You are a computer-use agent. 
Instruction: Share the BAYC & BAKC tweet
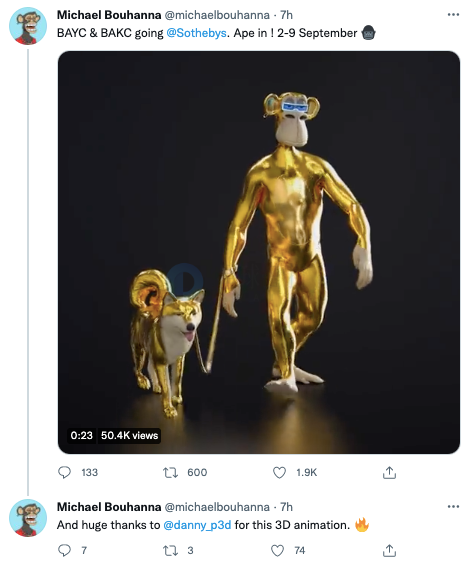(389, 472)
